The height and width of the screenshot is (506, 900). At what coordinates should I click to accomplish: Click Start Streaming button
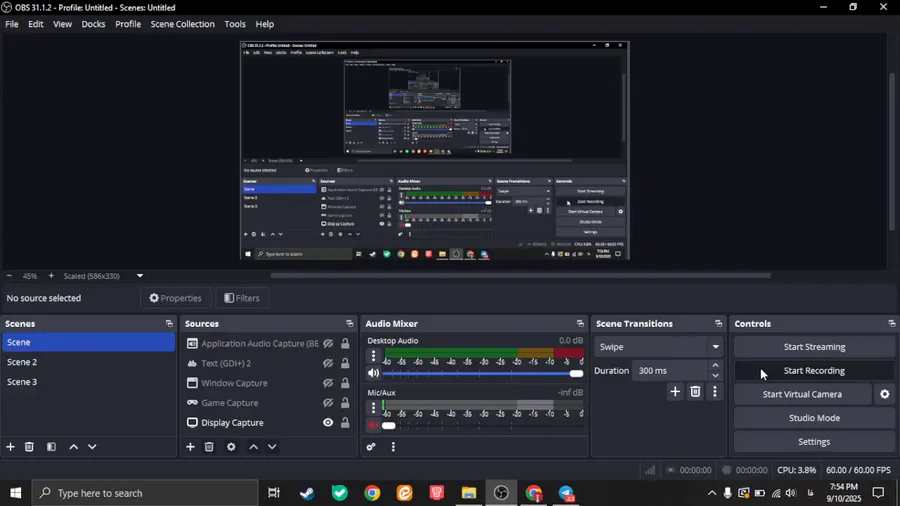coord(814,347)
